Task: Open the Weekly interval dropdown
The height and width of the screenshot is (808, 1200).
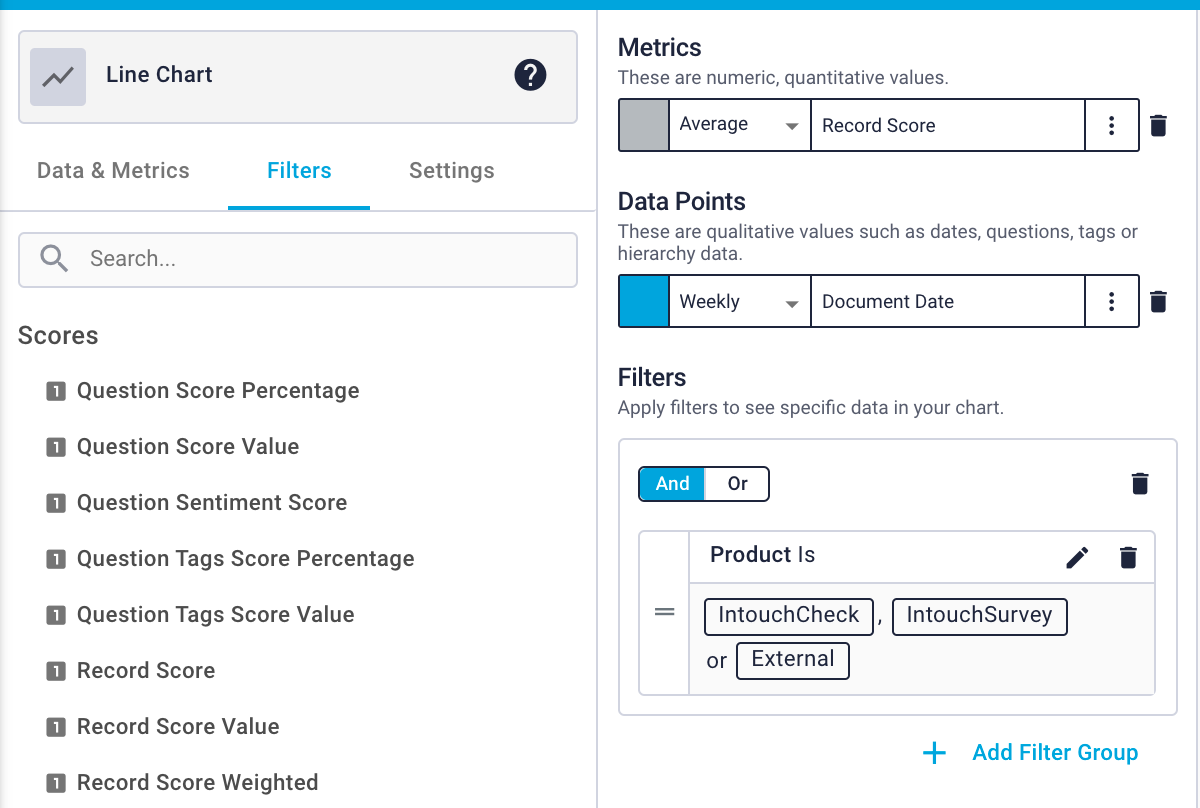Action: tap(739, 301)
